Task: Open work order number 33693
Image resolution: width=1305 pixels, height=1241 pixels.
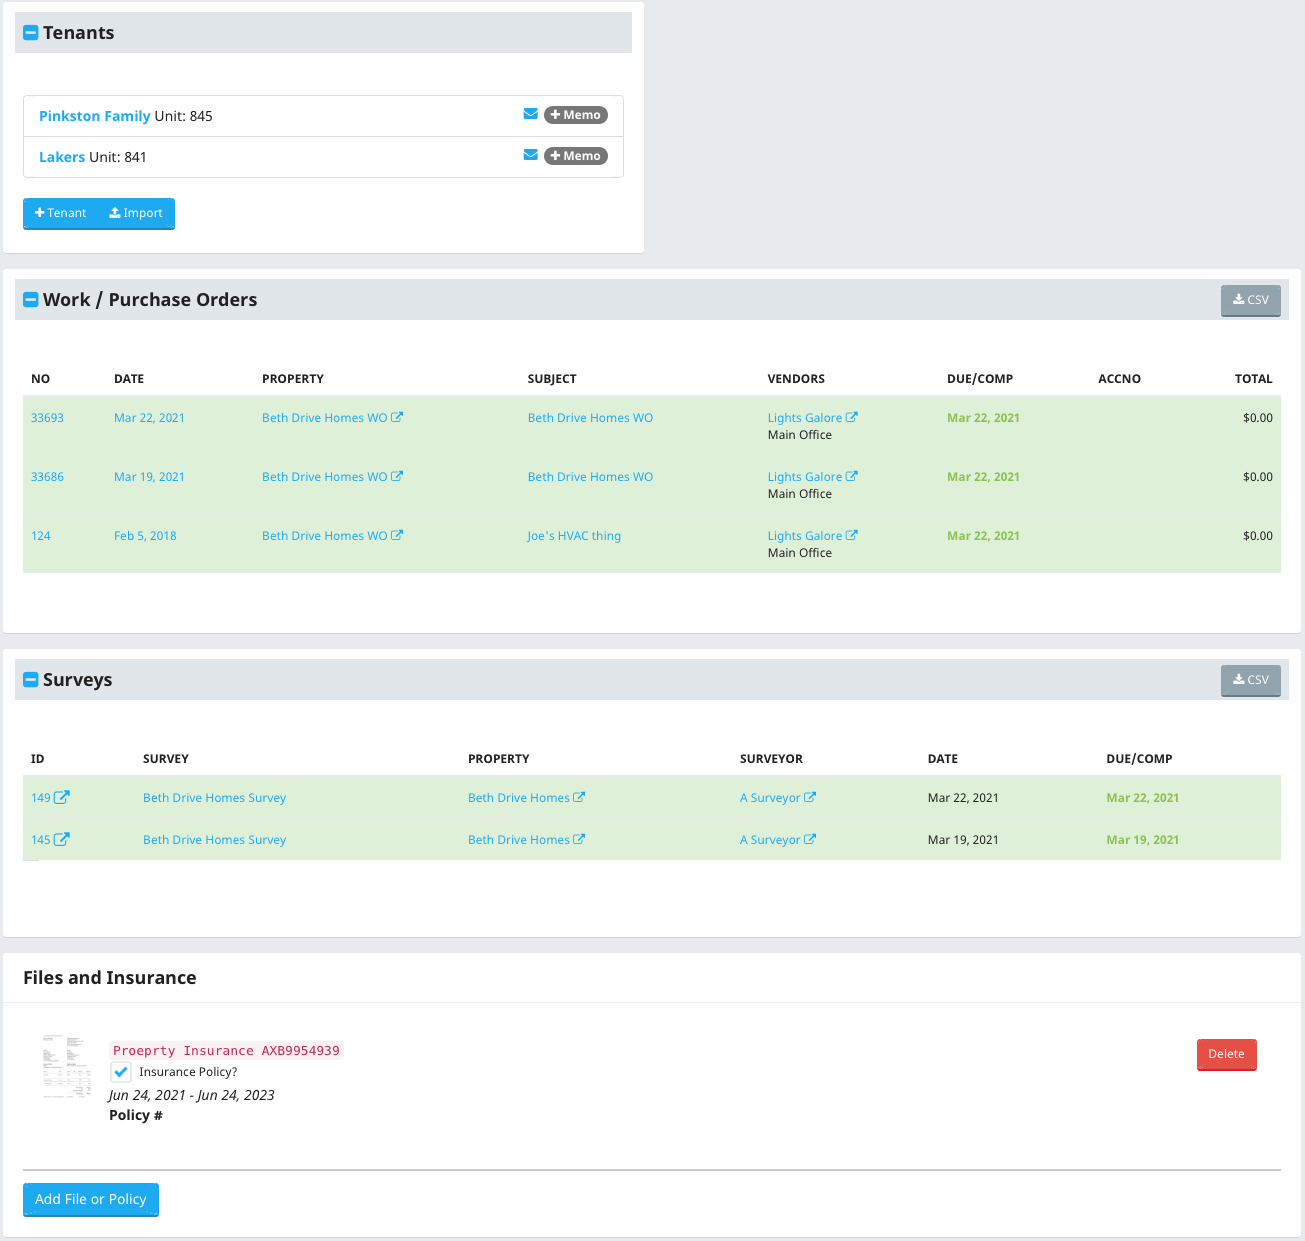Action: (47, 418)
